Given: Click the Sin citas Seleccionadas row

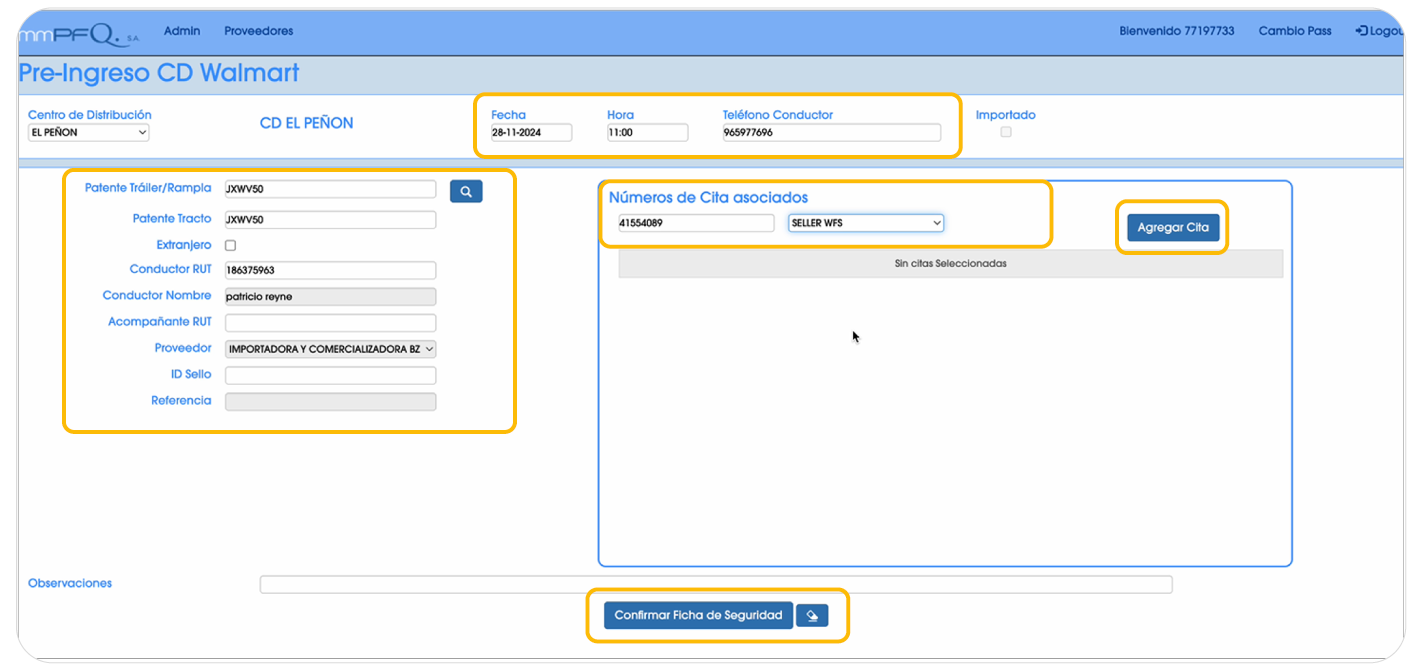Looking at the screenshot, I should click(x=950, y=264).
